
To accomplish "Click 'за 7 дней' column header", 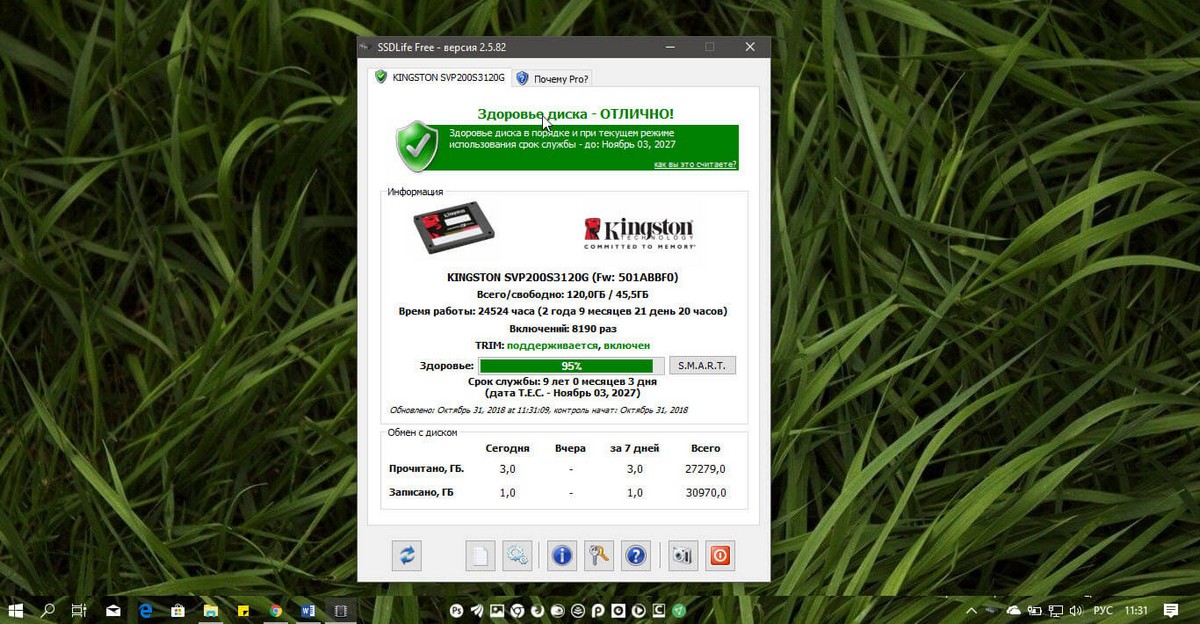I will click(634, 448).
